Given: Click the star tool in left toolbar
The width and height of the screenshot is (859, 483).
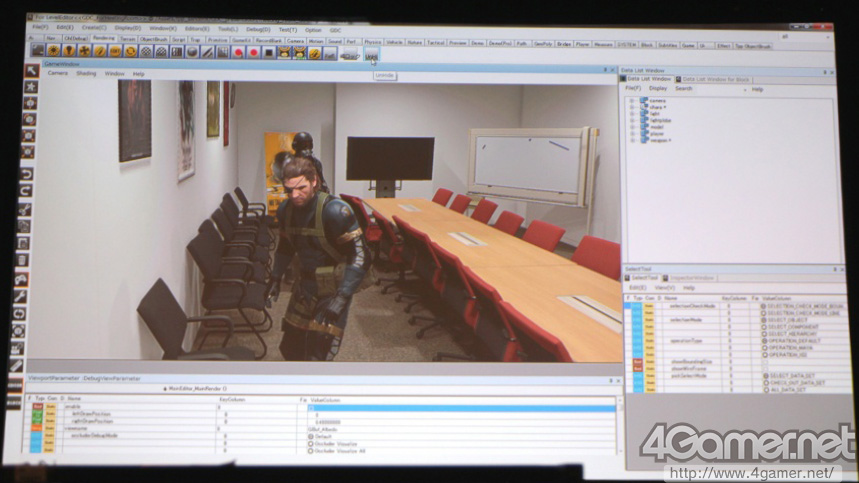Looking at the screenshot, I should [x=31, y=87].
